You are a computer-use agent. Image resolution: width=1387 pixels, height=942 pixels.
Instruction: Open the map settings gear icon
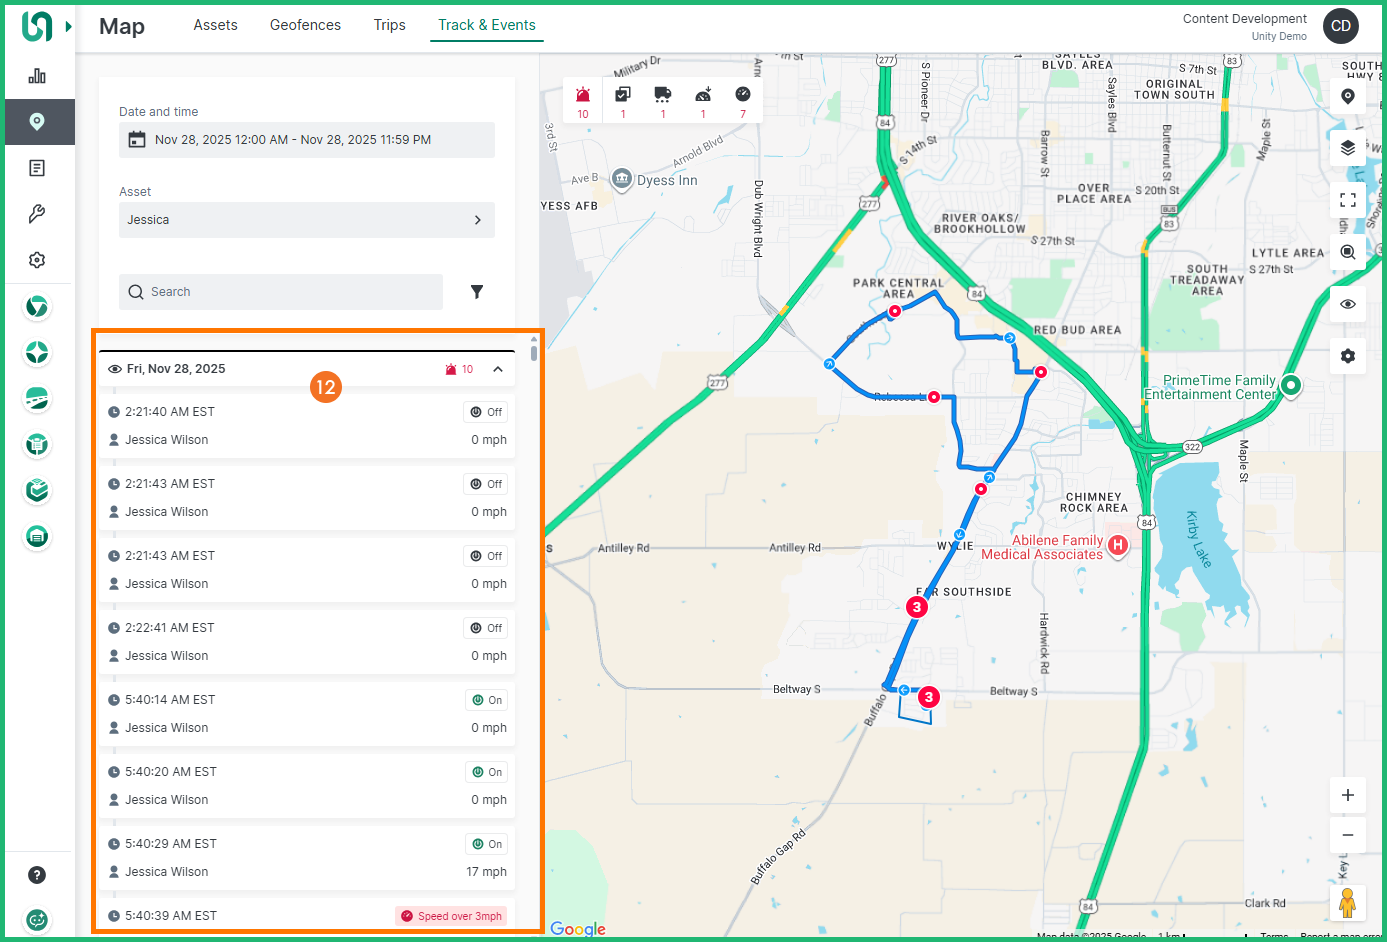(1347, 356)
